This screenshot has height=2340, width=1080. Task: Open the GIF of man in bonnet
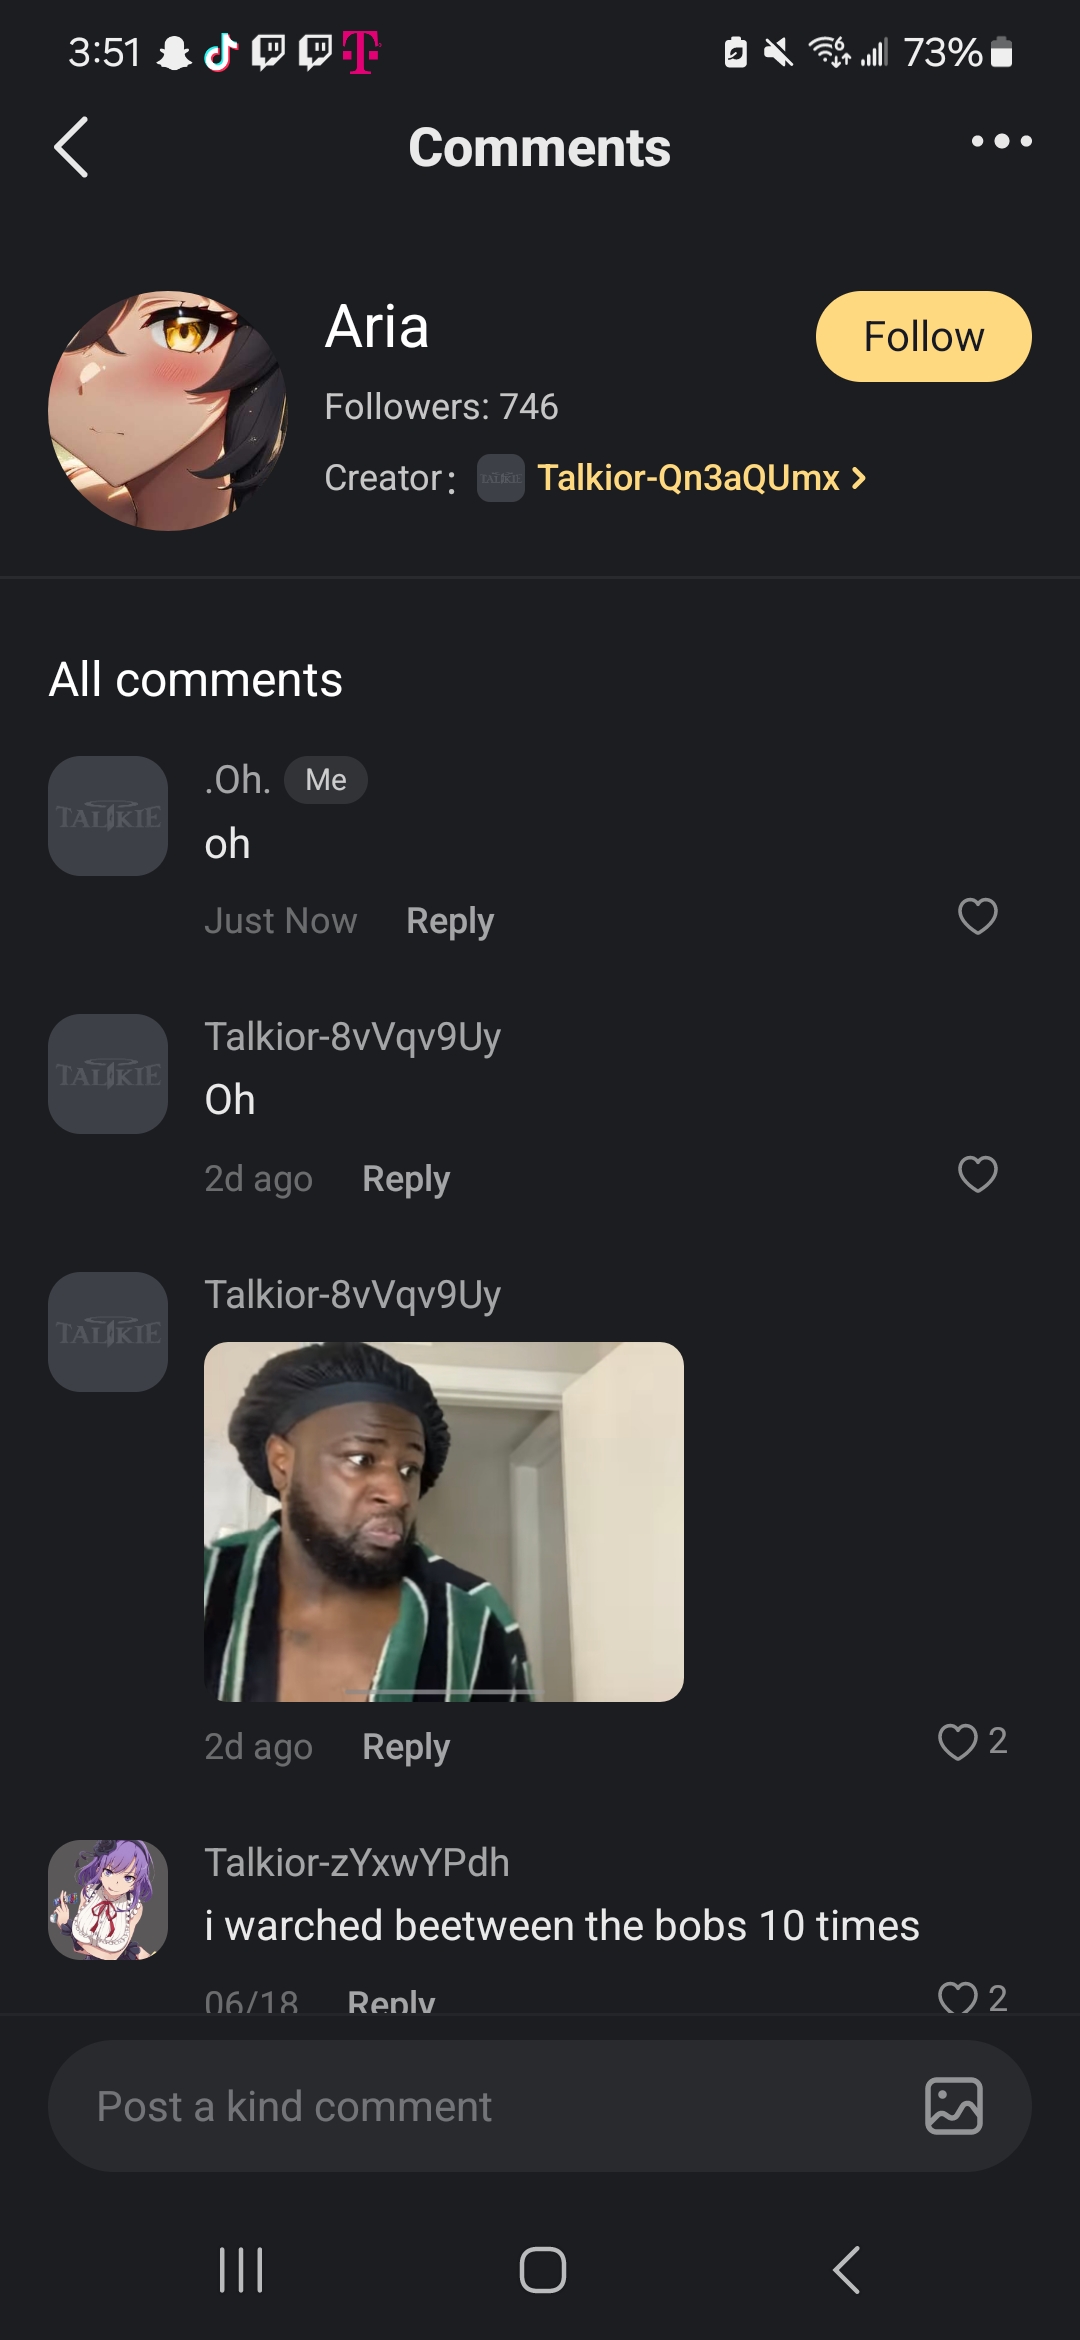tap(444, 1522)
